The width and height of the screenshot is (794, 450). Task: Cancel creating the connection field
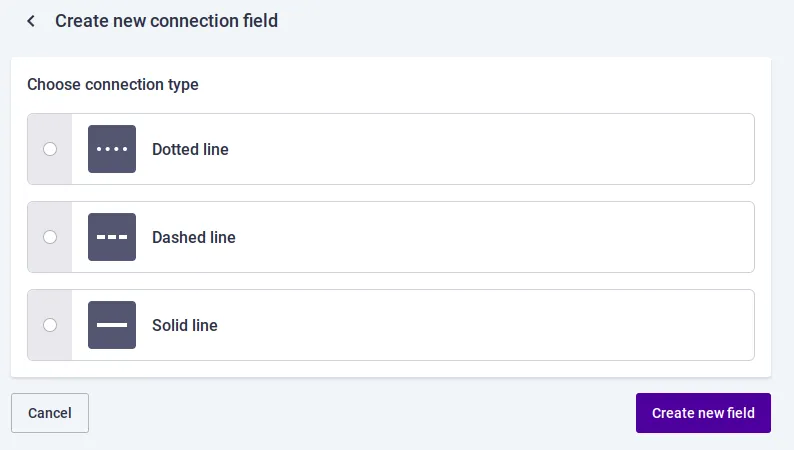(50, 413)
